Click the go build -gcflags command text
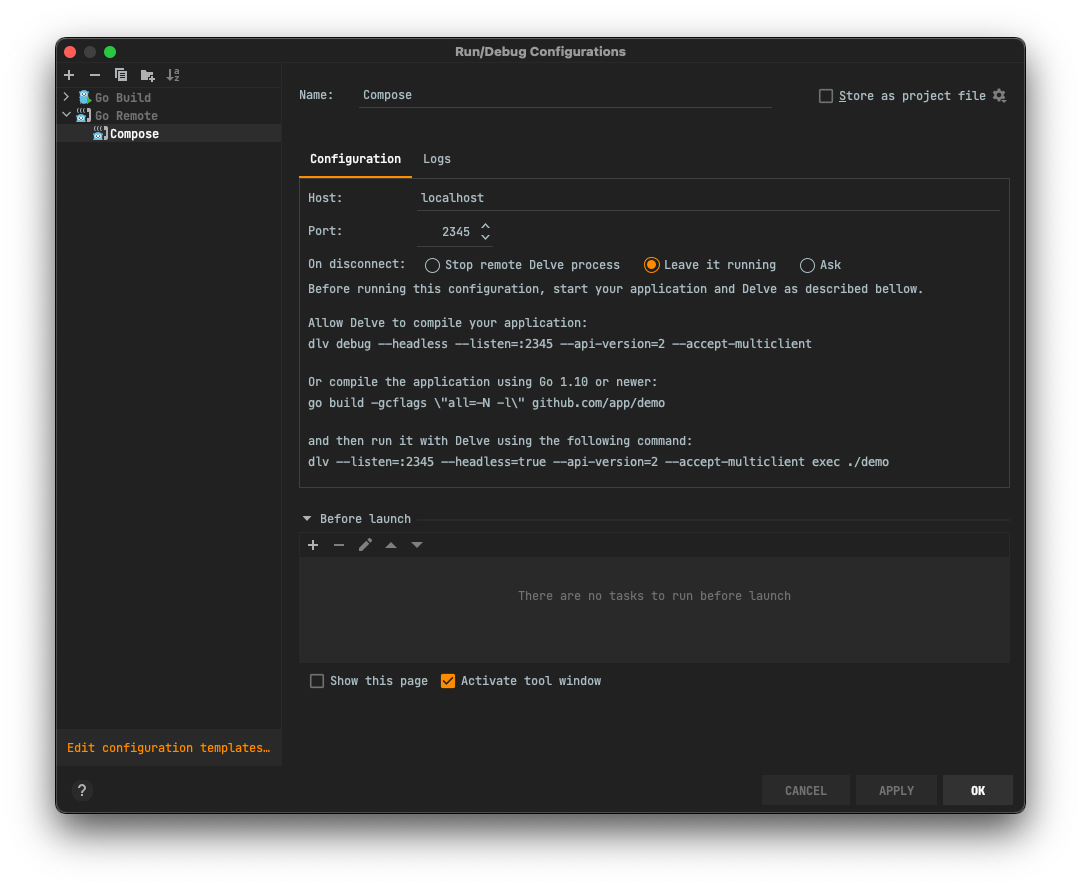 [486, 402]
